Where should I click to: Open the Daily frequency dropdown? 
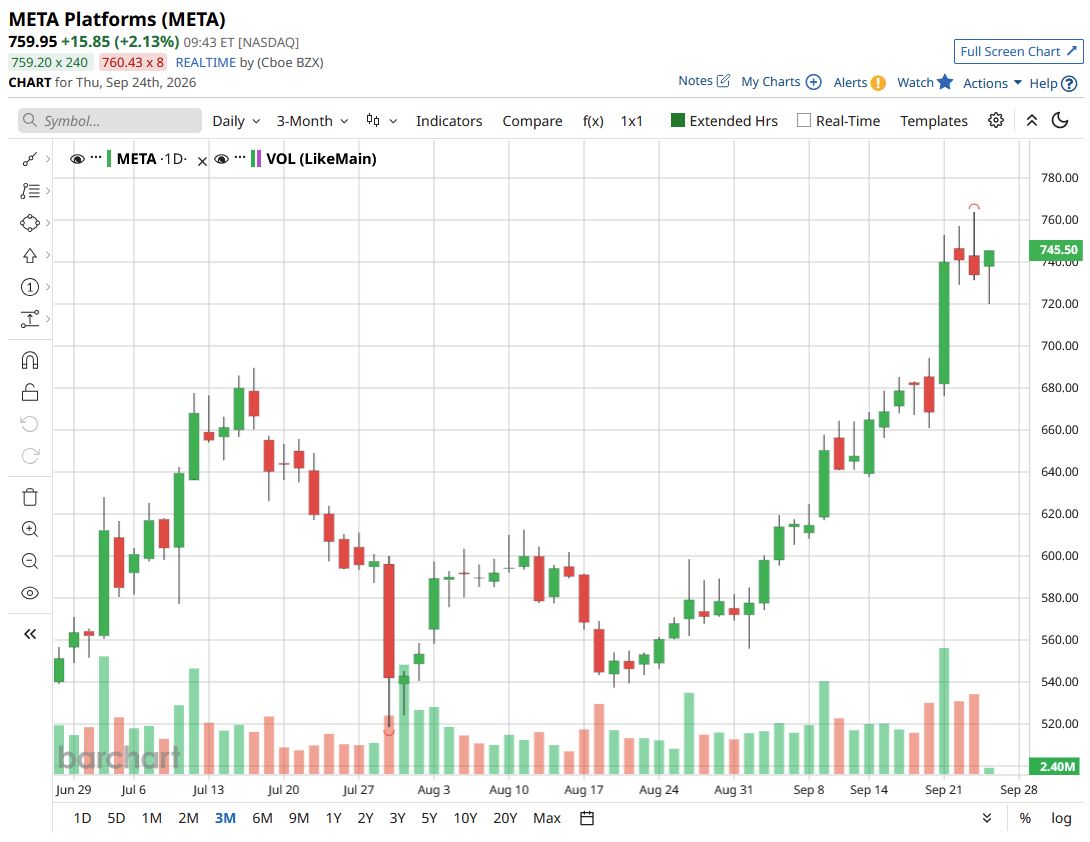pos(236,121)
